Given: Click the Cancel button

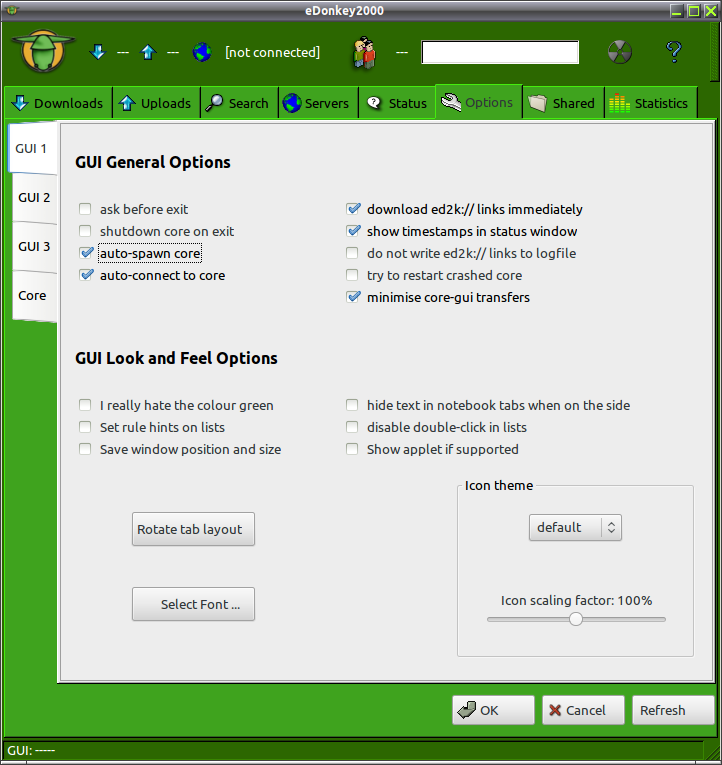Looking at the screenshot, I should tap(583, 710).
